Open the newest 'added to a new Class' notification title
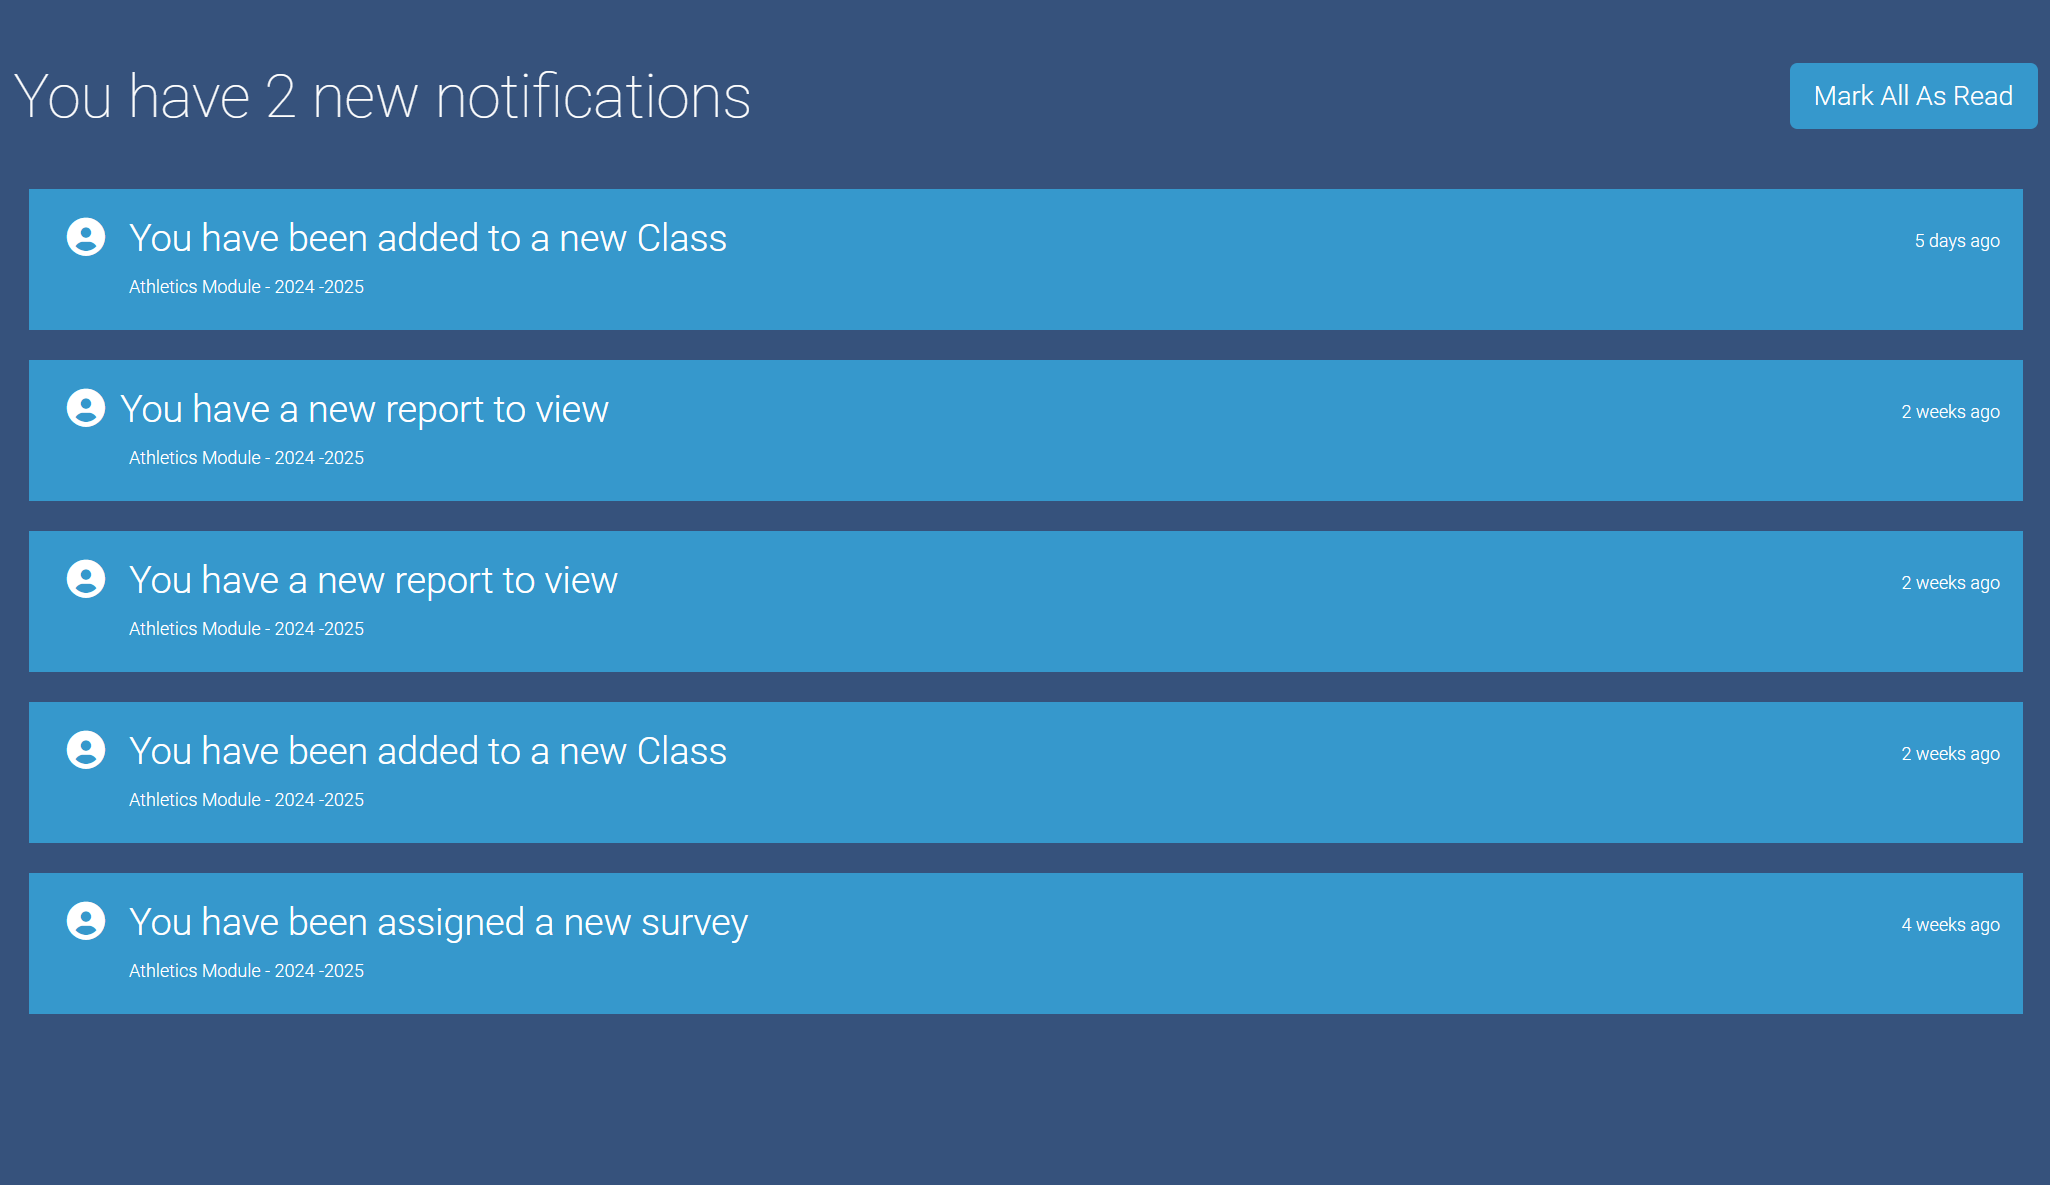2050x1185 pixels. click(x=427, y=239)
